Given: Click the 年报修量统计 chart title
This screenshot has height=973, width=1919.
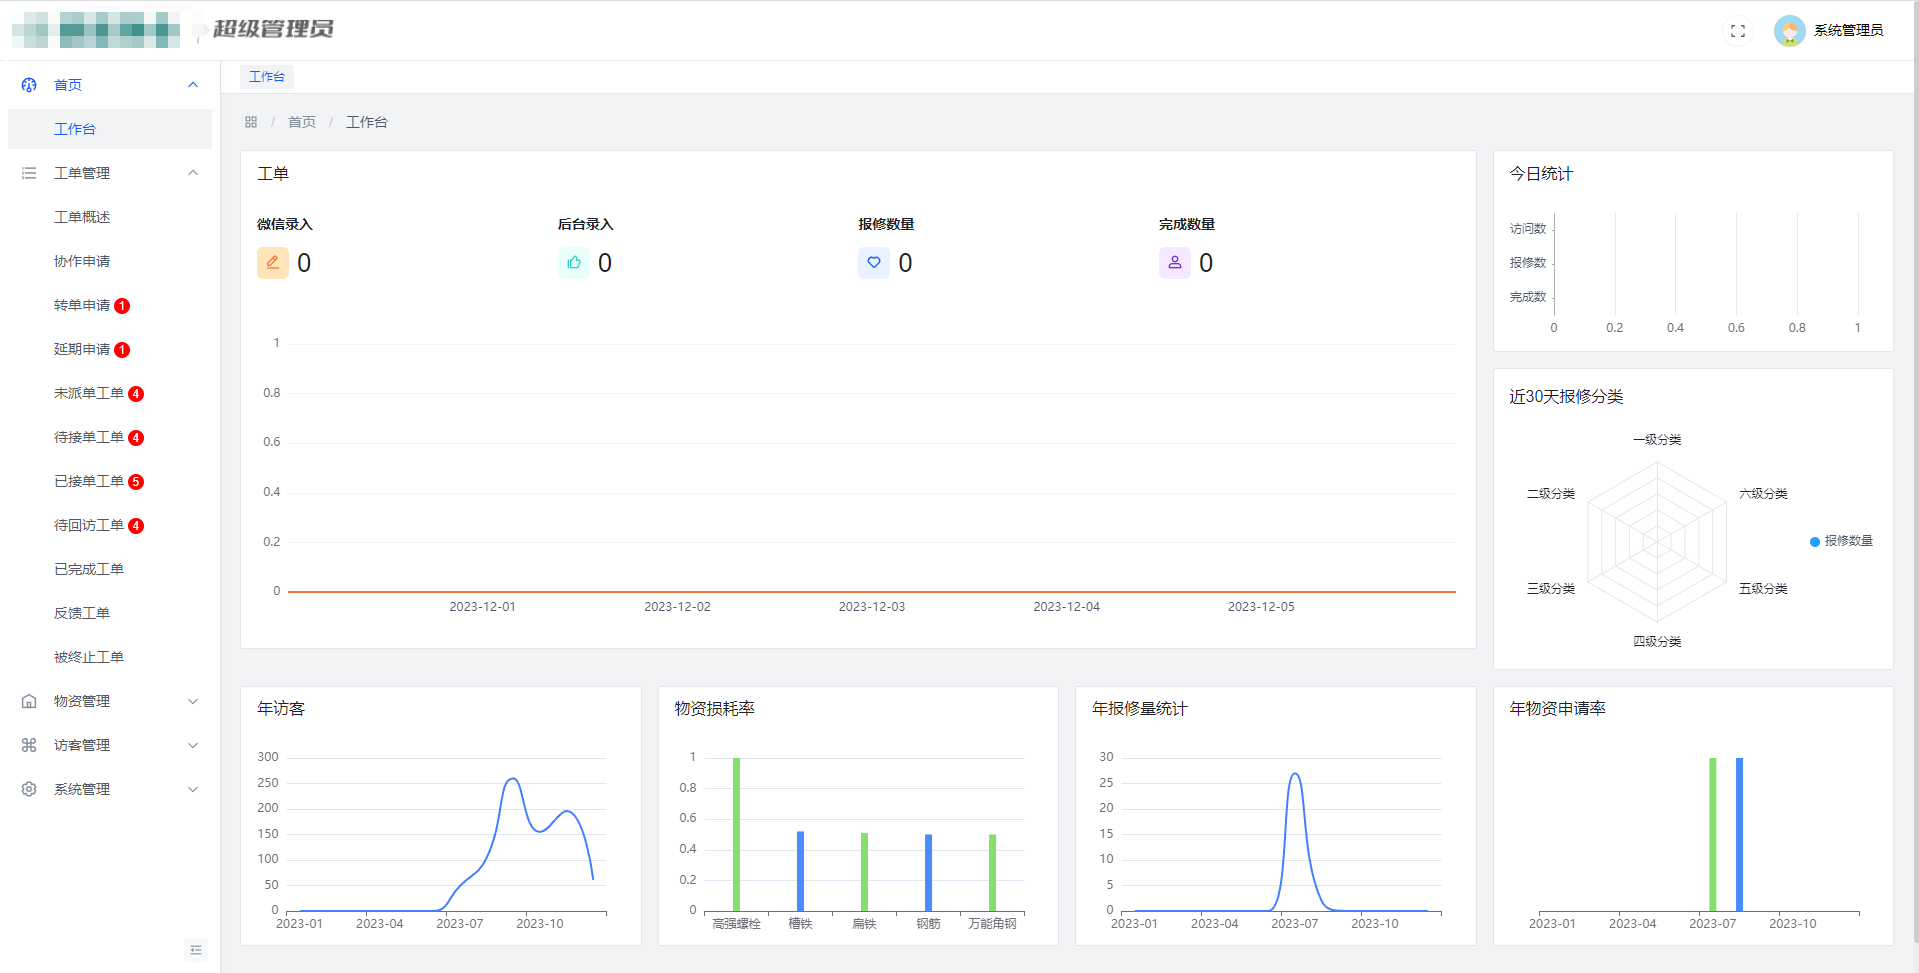Looking at the screenshot, I should (1140, 709).
